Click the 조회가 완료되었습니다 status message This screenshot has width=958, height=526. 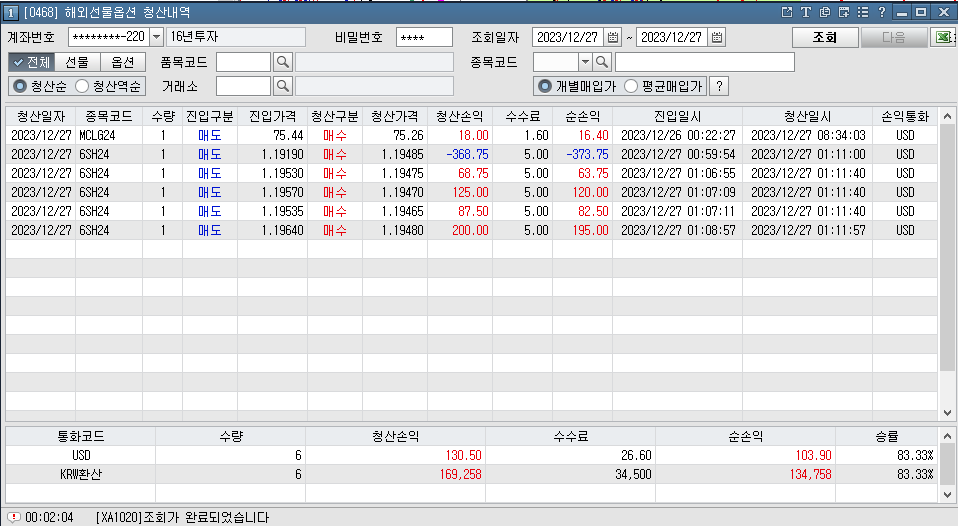point(206,517)
